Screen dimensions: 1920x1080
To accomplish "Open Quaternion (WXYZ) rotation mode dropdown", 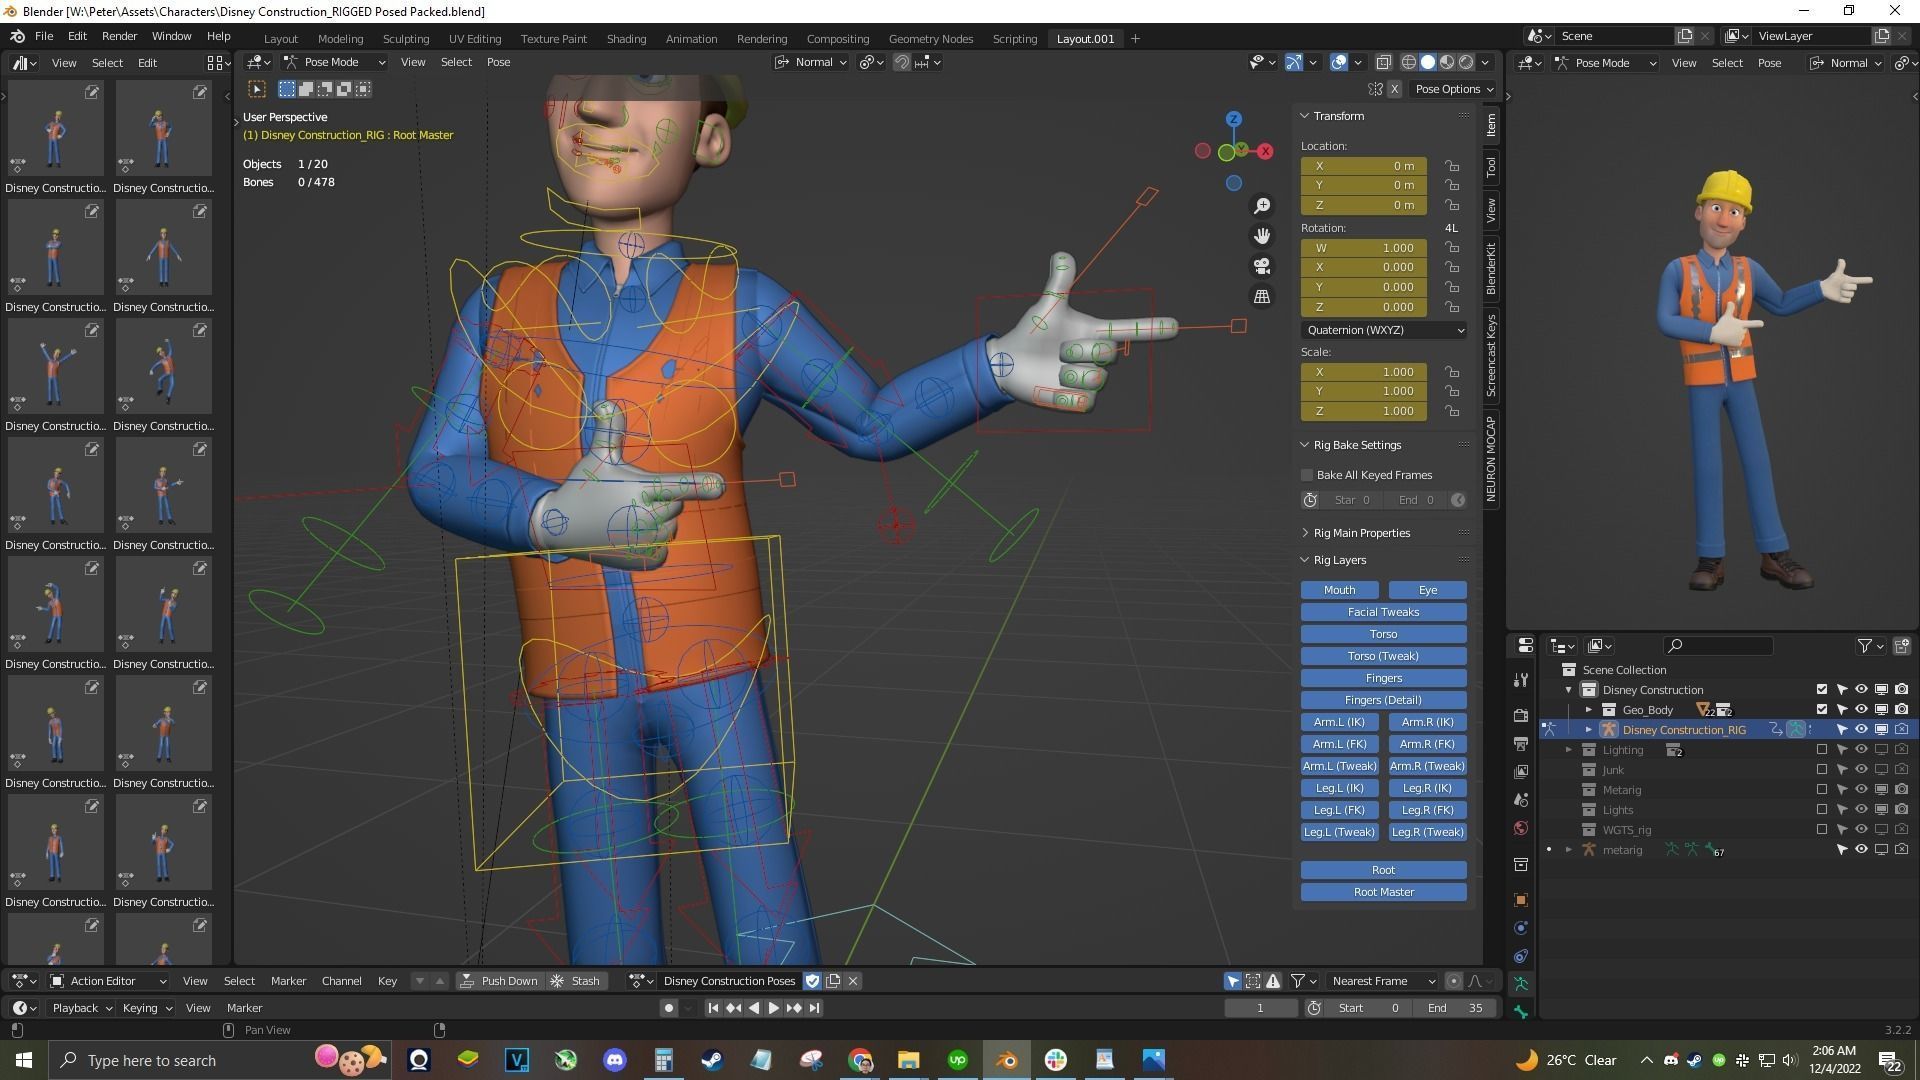I will click(1383, 330).
